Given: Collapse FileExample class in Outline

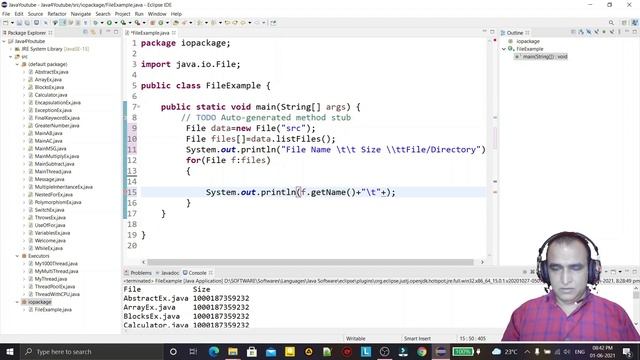Looking at the screenshot, I should (x=504, y=49).
